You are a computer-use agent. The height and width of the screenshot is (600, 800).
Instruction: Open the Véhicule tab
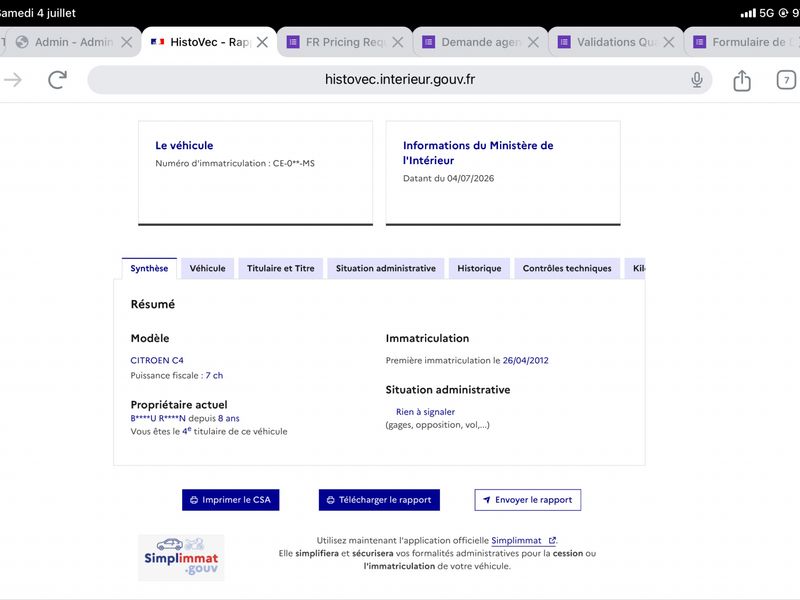coord(208,268)
